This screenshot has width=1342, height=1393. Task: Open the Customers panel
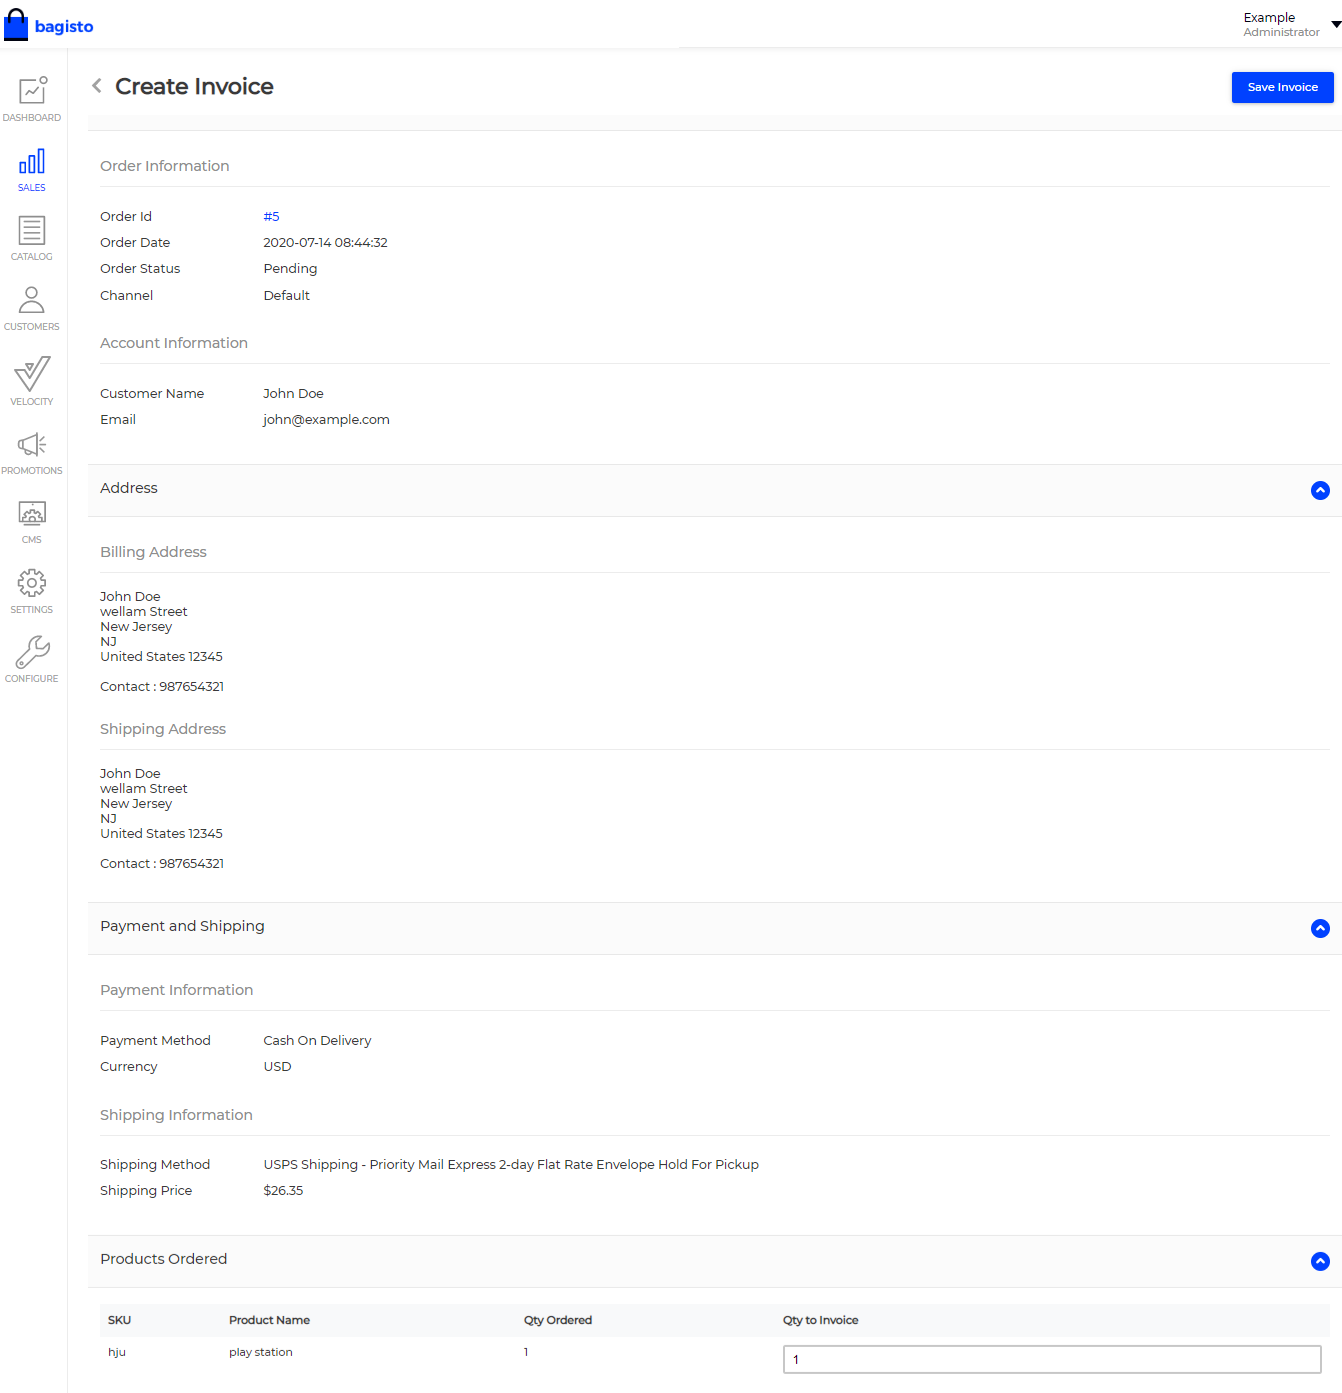(x=32, y=305)
